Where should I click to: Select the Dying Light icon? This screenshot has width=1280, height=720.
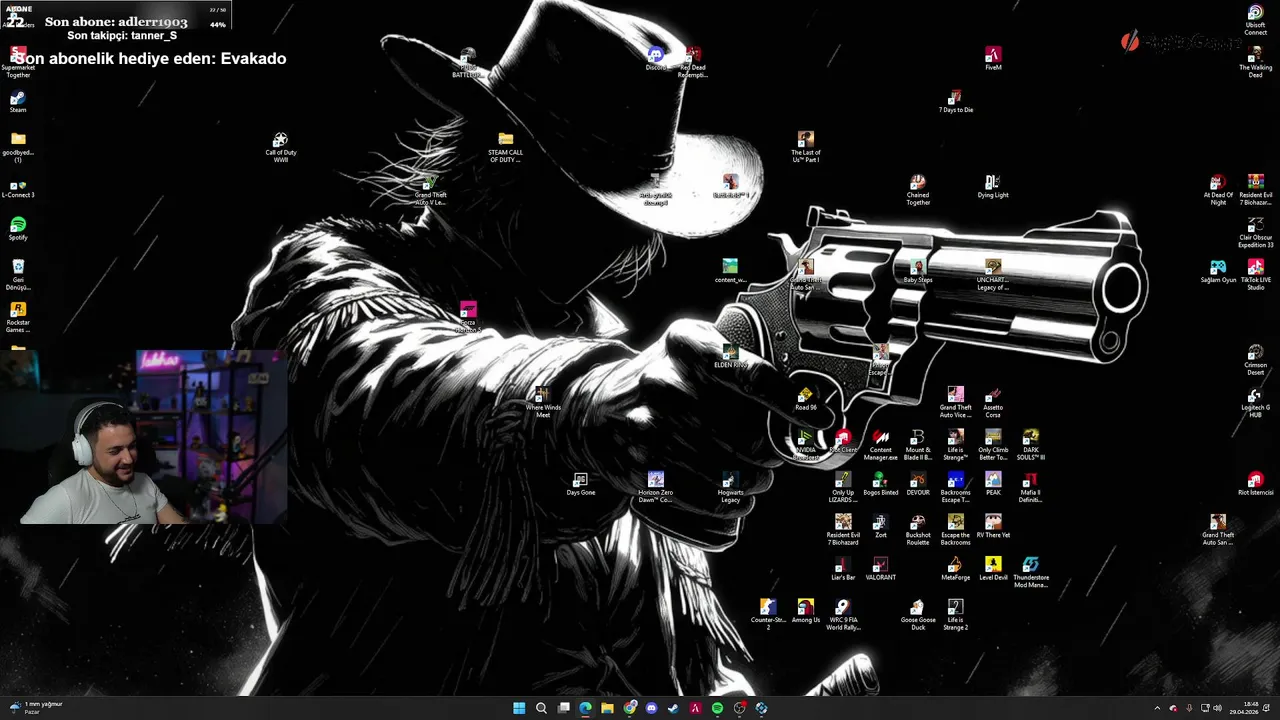coord(993,186)
